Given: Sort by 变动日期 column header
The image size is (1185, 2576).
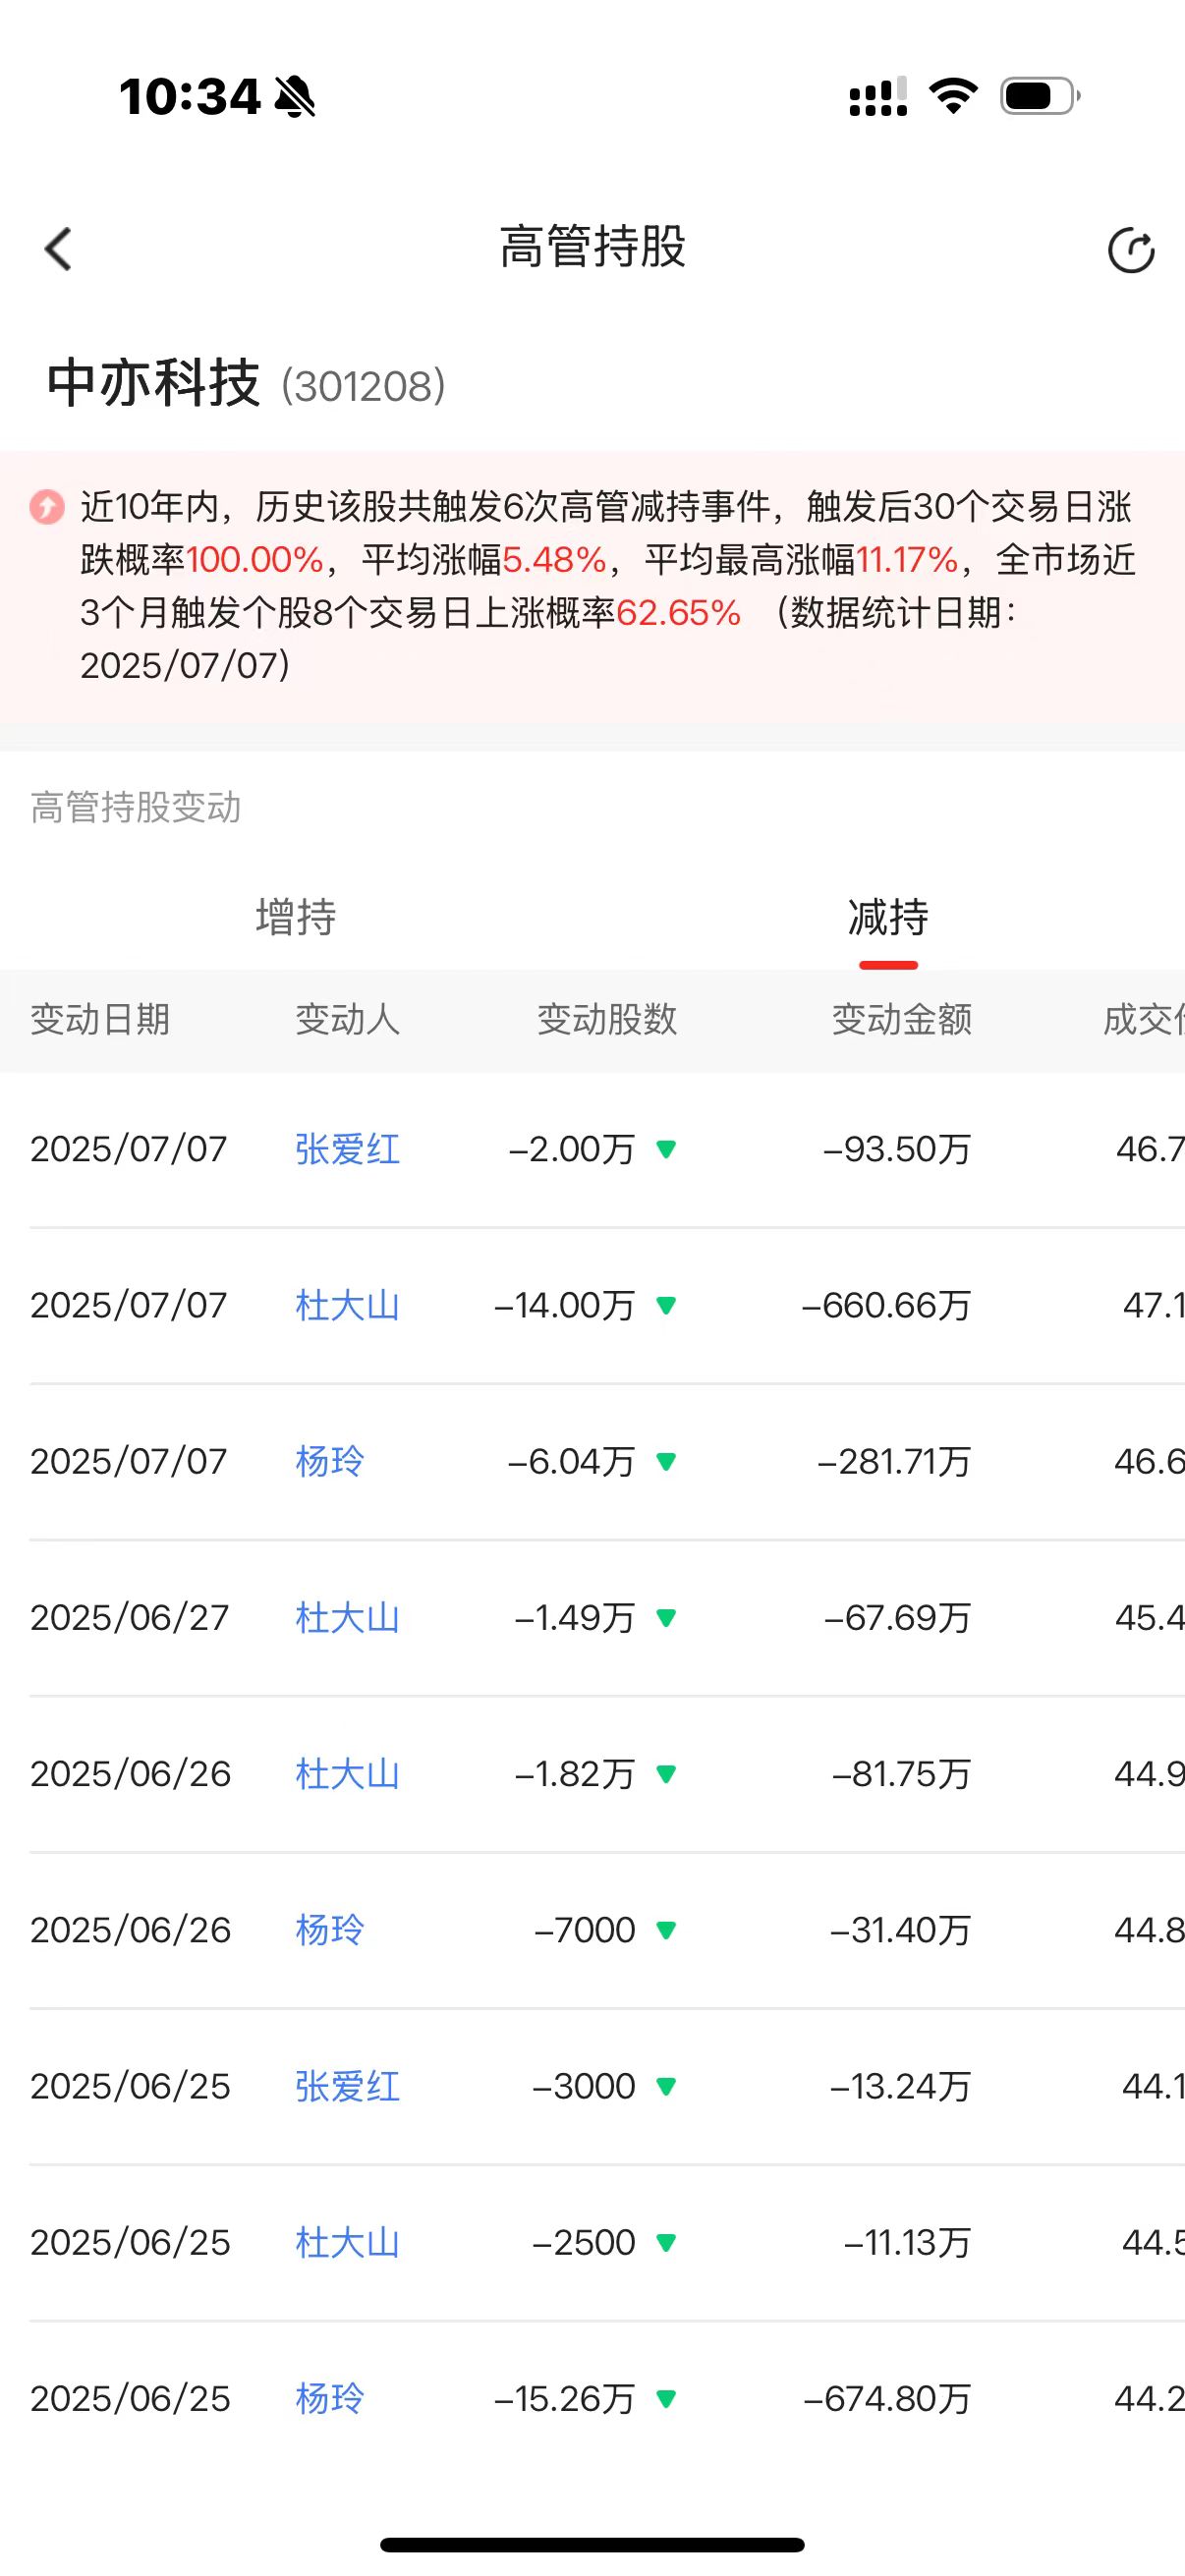Looking at the screenshot, I should point(100,1020).
